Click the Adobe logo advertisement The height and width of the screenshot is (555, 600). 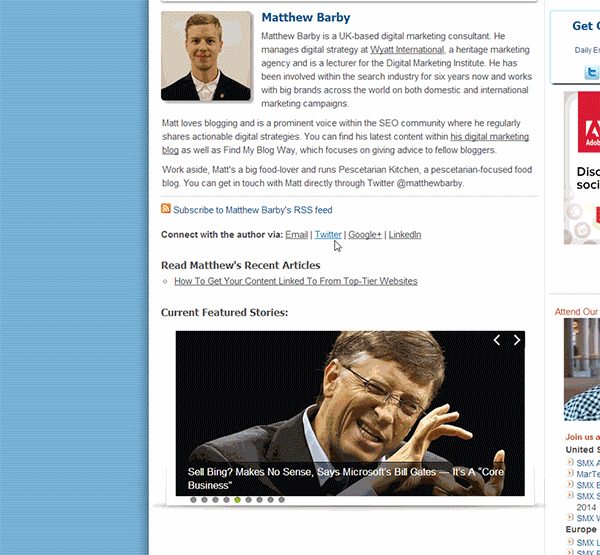point(589,122)
